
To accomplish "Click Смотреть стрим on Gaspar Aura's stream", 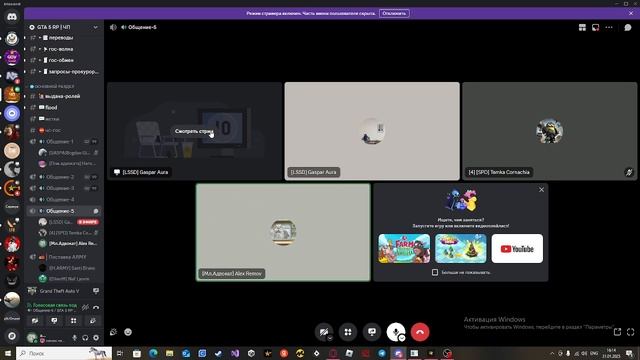I will pos(194,131).
